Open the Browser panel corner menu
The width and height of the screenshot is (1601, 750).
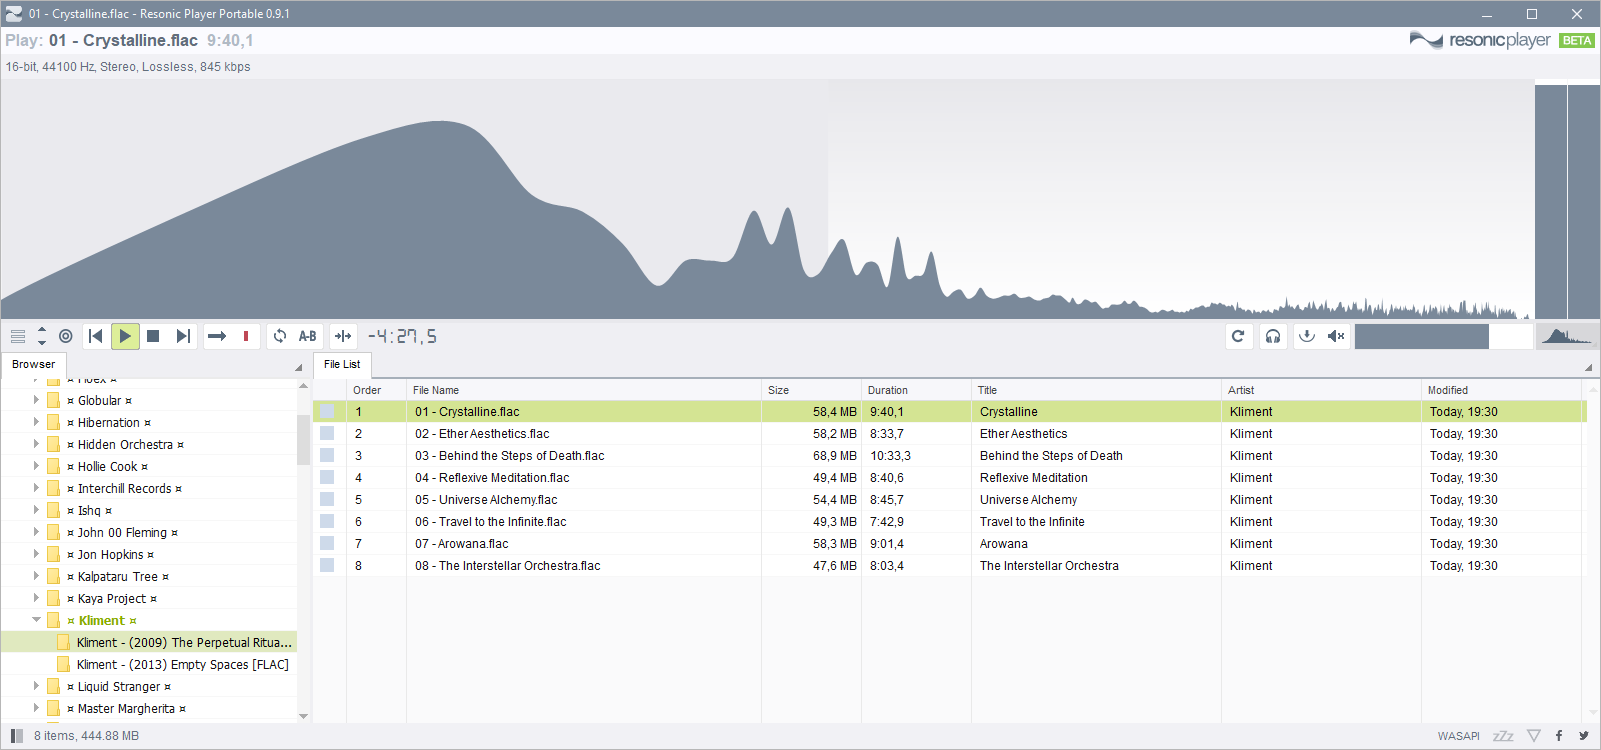click(x=298, y=367)
